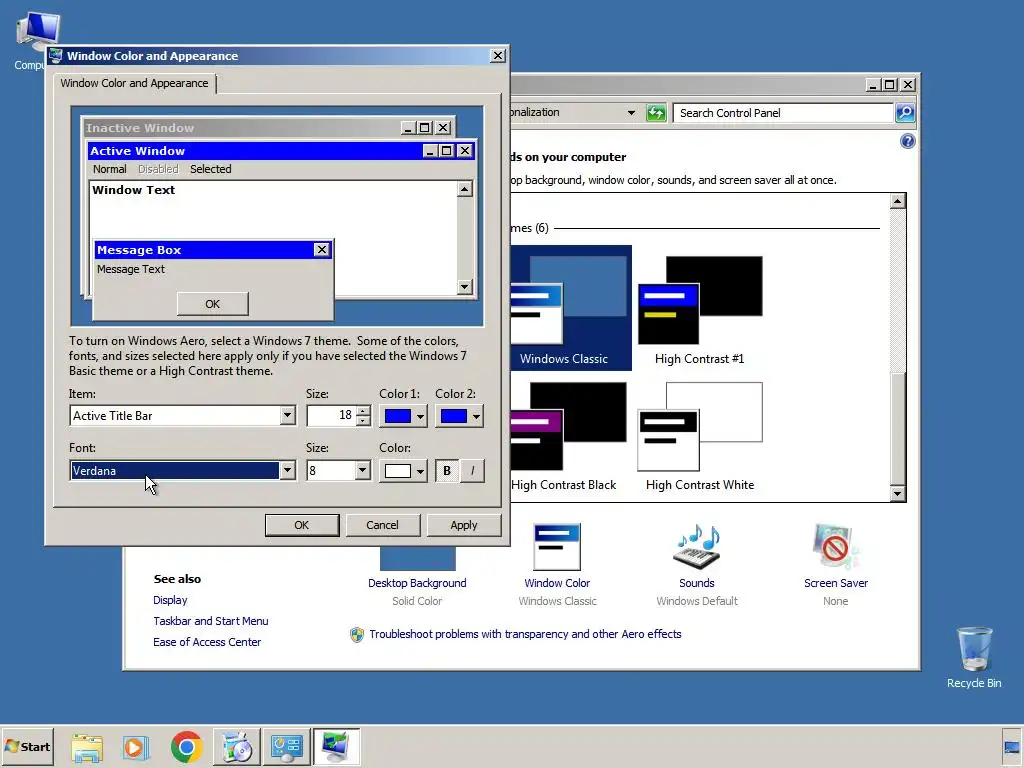Image resolution: width=1024 pixels, height=768 pixels.
Task: Open Google Chrome from the taskbar
Action: pos(187,747)
